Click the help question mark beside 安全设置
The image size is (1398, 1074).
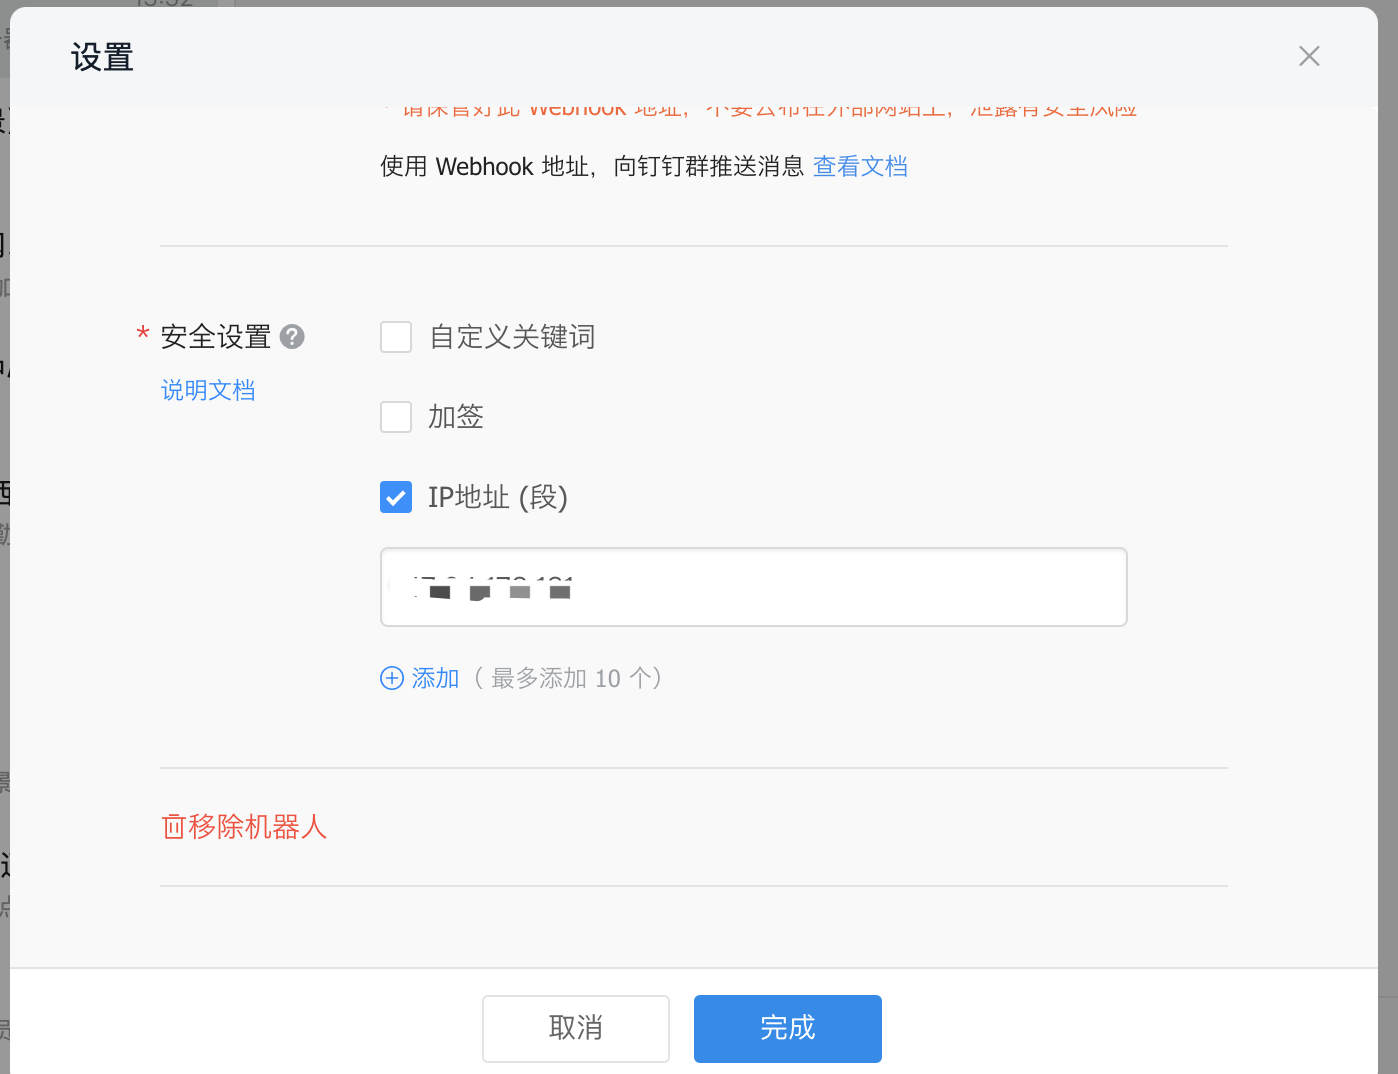[x=292, y=337]
